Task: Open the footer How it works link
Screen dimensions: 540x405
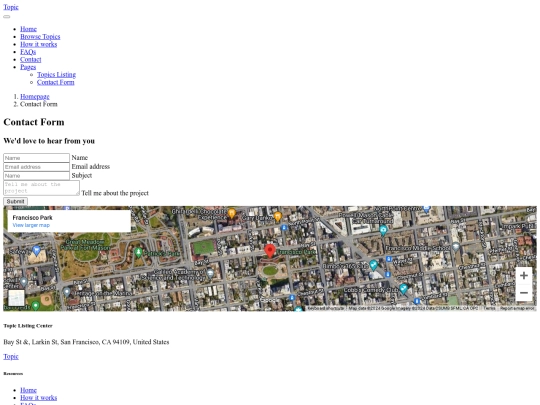Action: click(x=39, y=398)
